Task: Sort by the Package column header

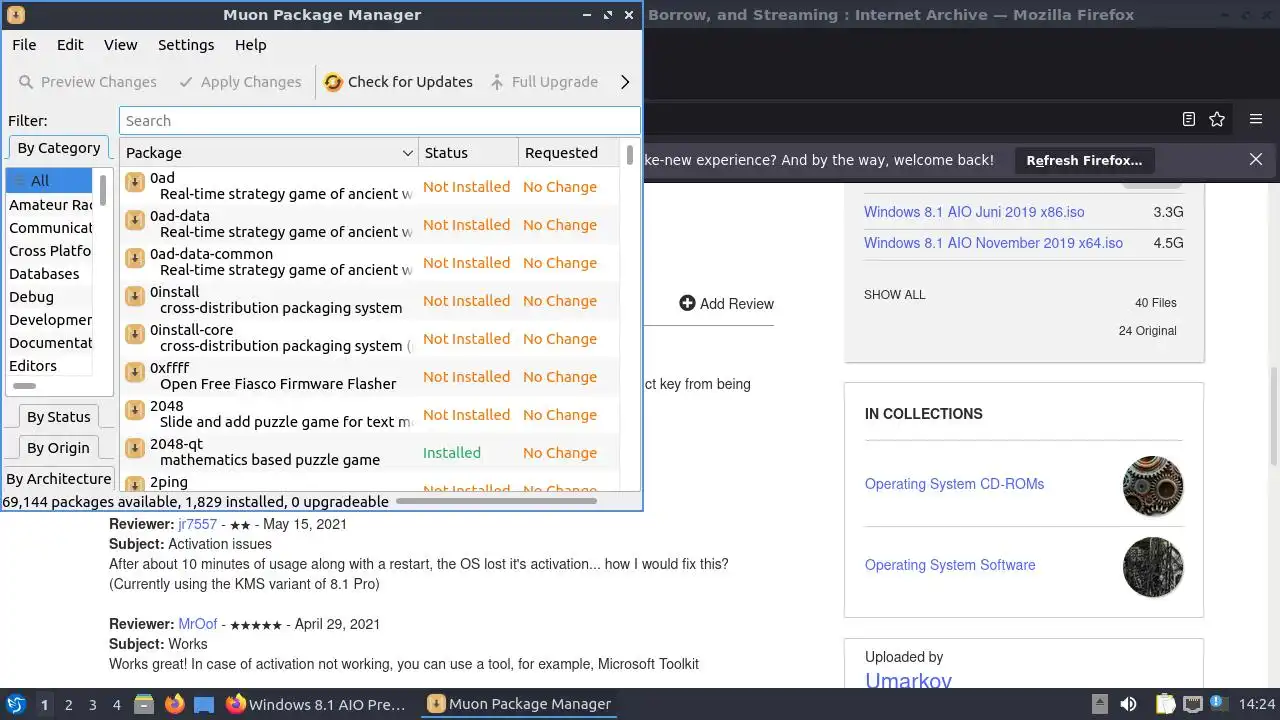Action: coord(268,153)
